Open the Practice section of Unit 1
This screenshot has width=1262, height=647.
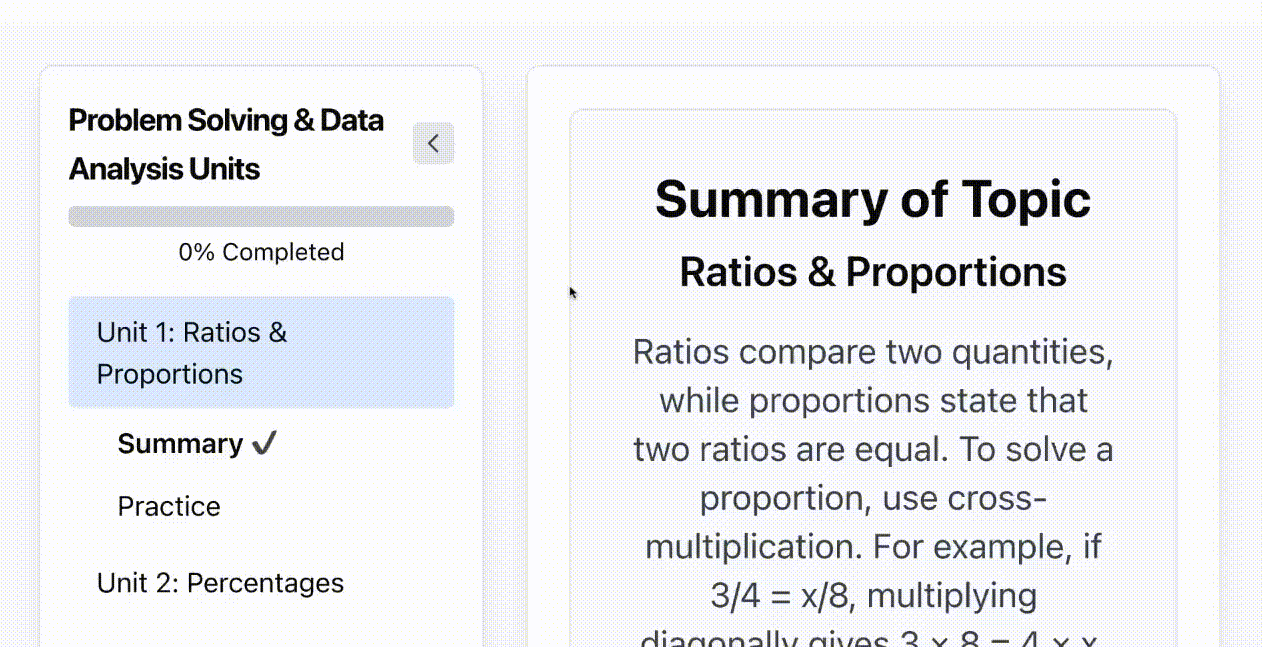click(x=169, y=506)
